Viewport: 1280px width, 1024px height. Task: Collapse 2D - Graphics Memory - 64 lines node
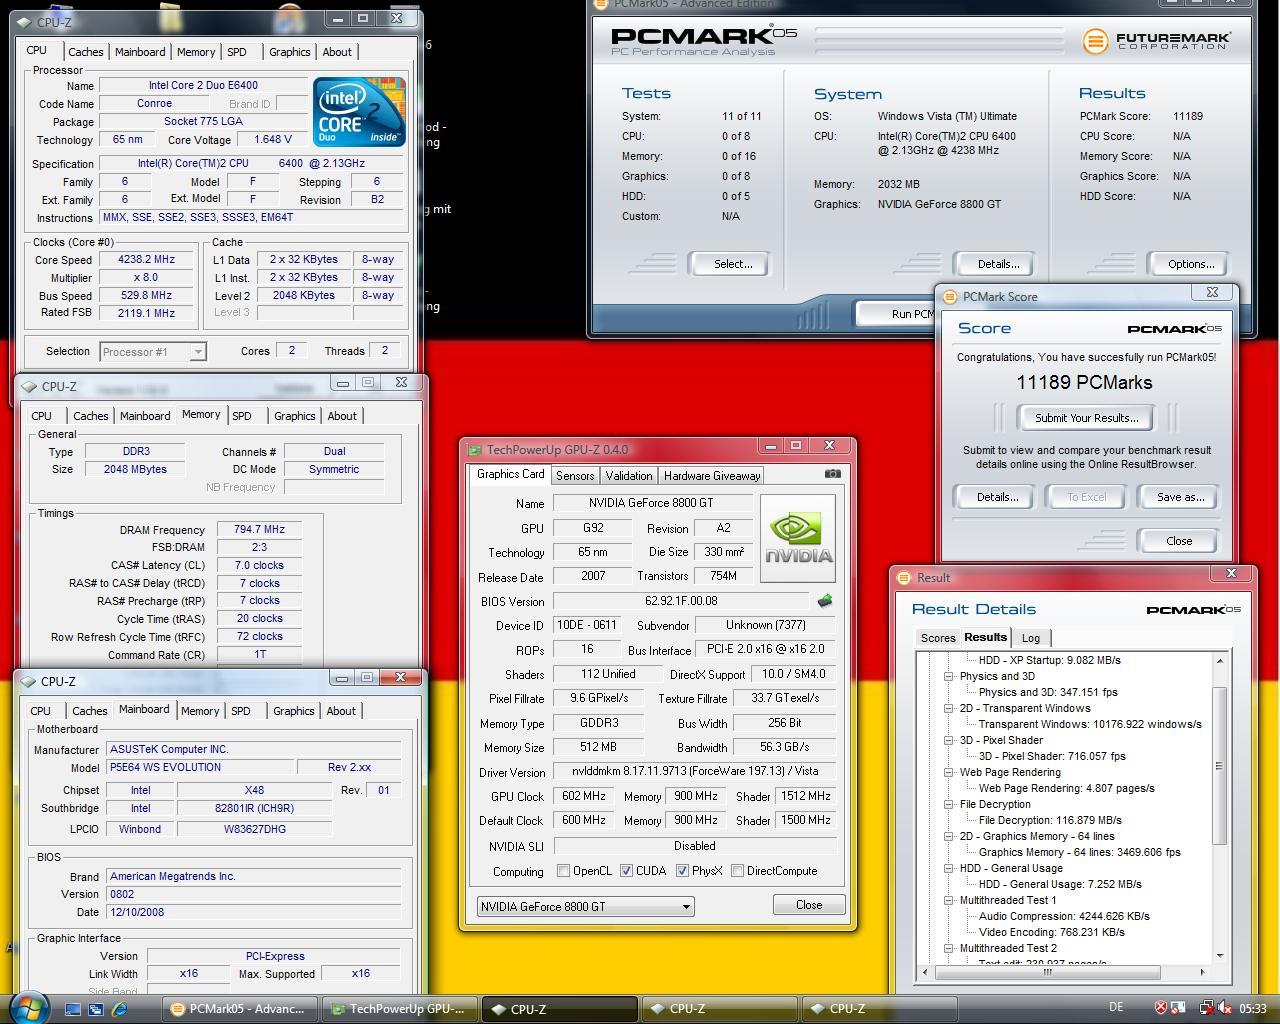948,836
